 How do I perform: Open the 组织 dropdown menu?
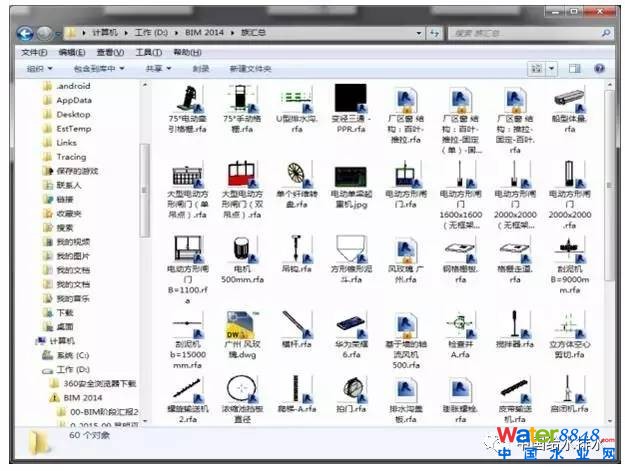[x=40, y=69]
